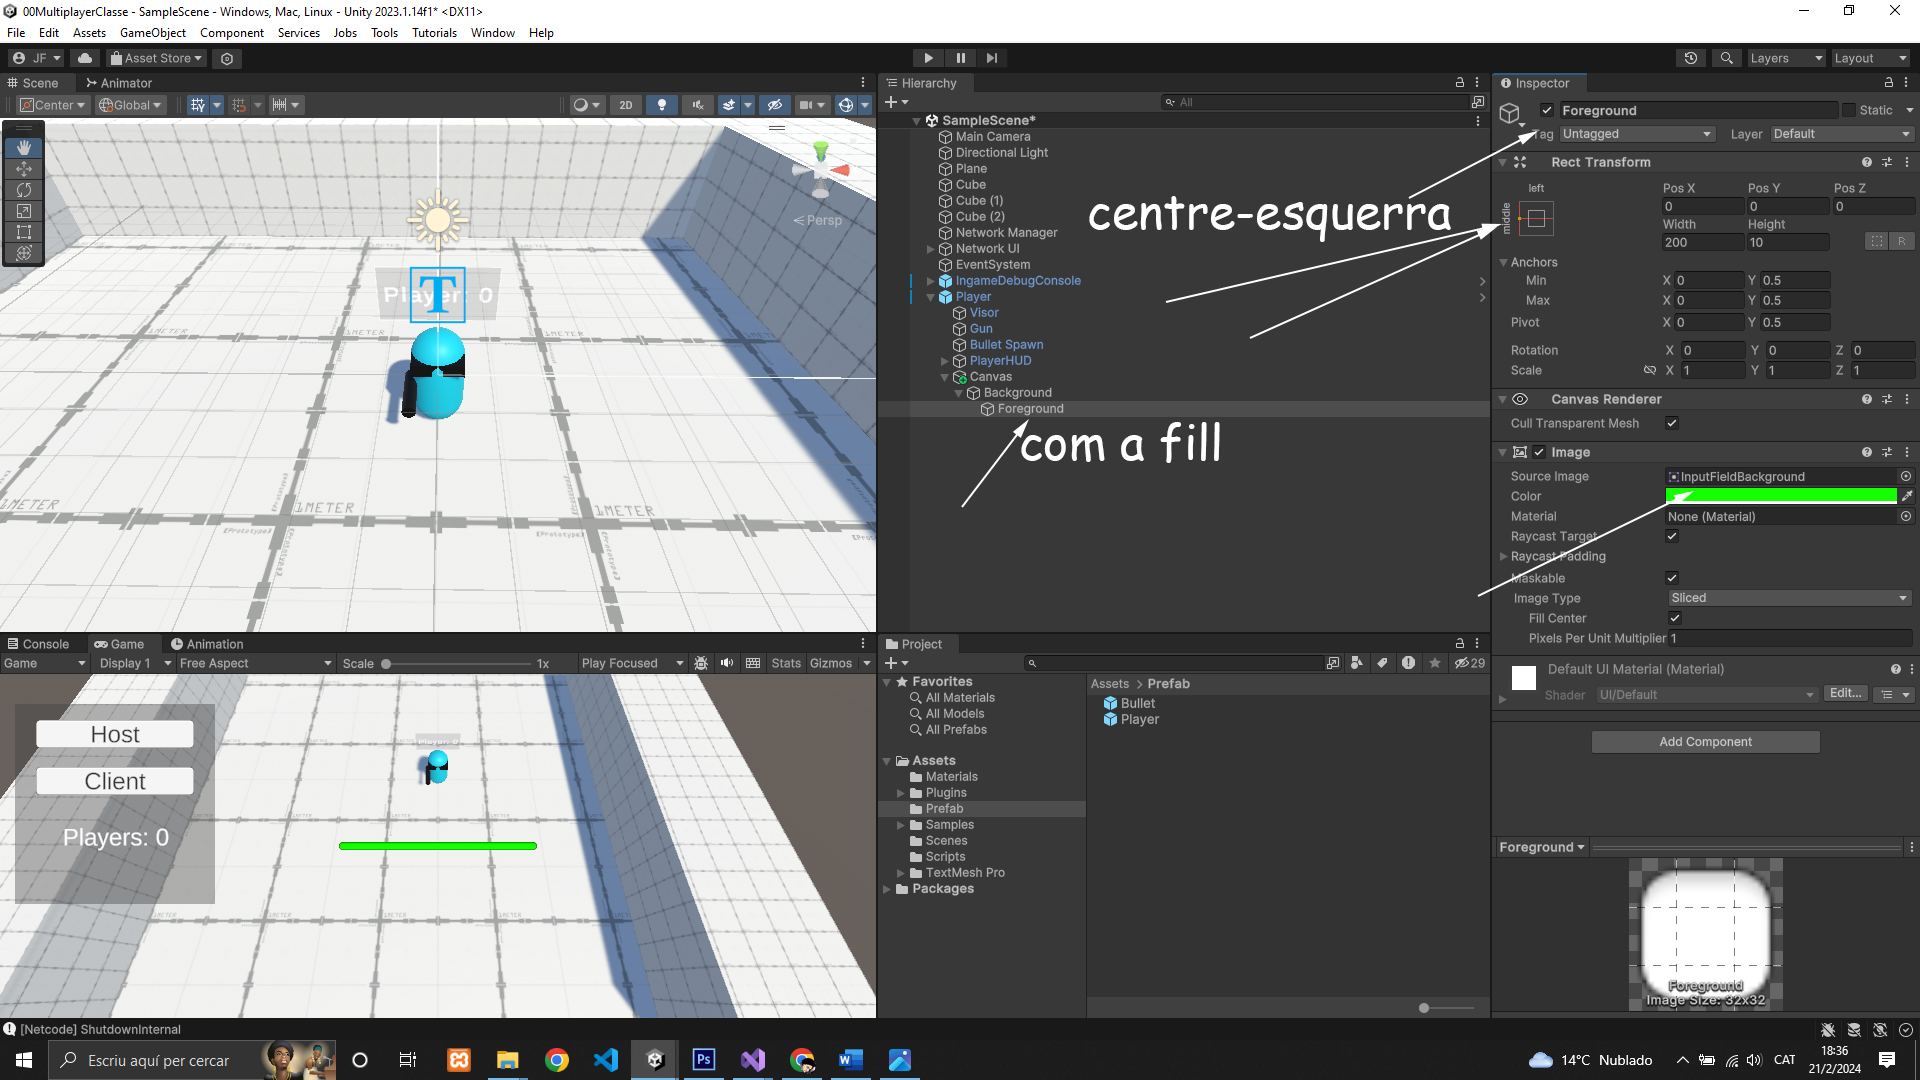Expand the PlayerHUD hierarchy item
This screenshot has width=1920, height=1080.
pyautogui.click(x=944, y=361)
